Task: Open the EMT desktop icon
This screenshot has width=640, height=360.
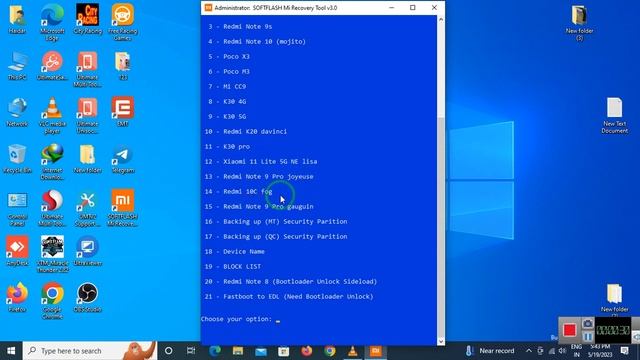Action: pos(122,111)
